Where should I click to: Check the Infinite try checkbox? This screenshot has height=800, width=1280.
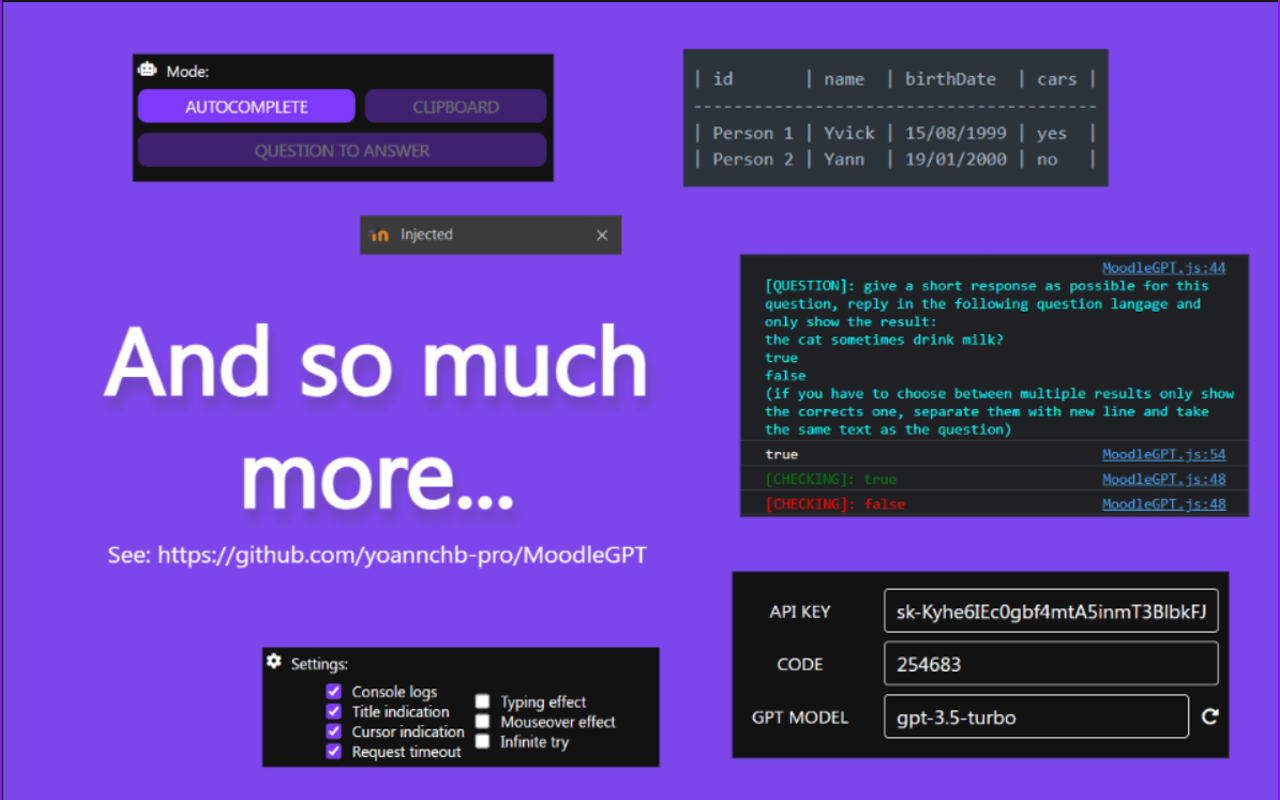pyautogui.click(x=483, y=741)
